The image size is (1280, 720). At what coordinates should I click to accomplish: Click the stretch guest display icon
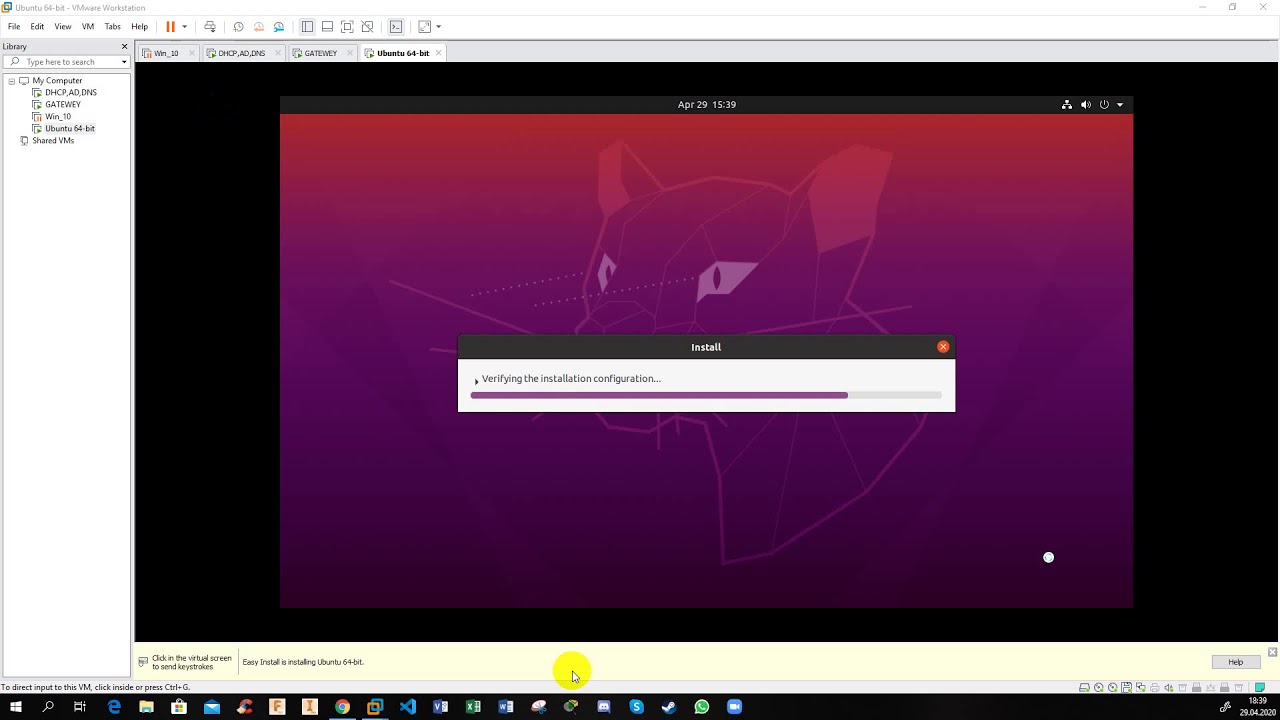[x=425, y=27]
